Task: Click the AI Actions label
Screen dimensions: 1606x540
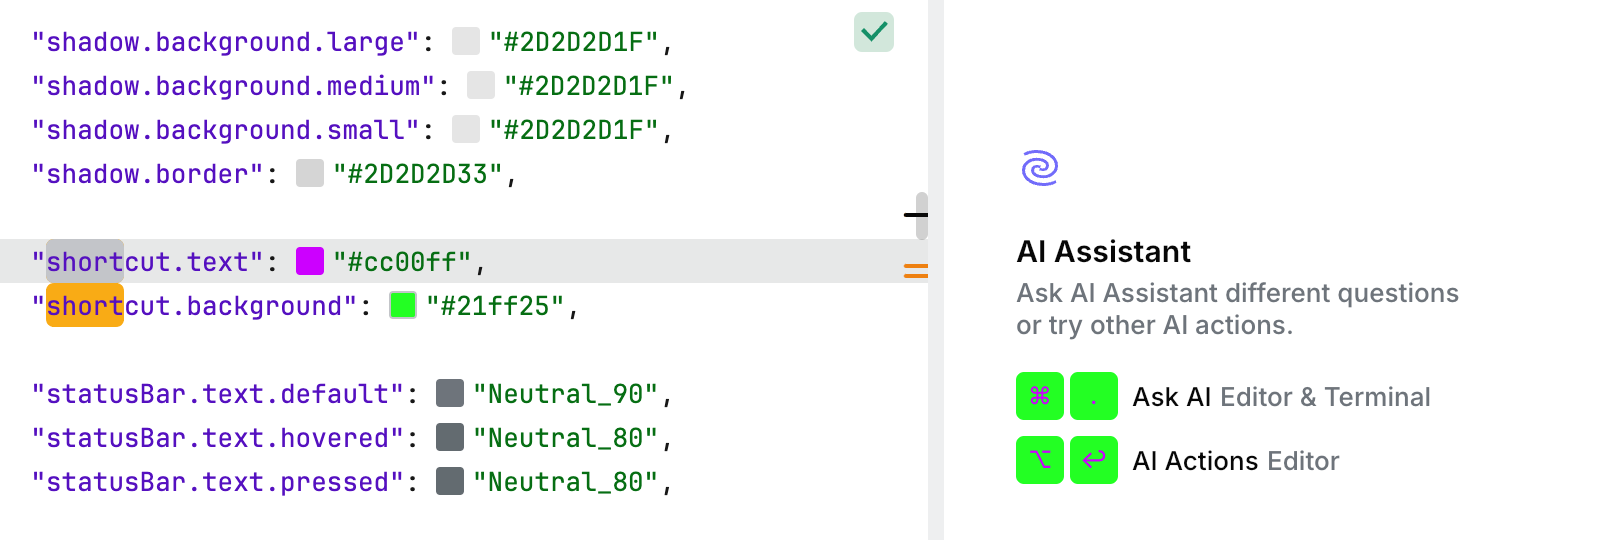Action: [1195, 461]
